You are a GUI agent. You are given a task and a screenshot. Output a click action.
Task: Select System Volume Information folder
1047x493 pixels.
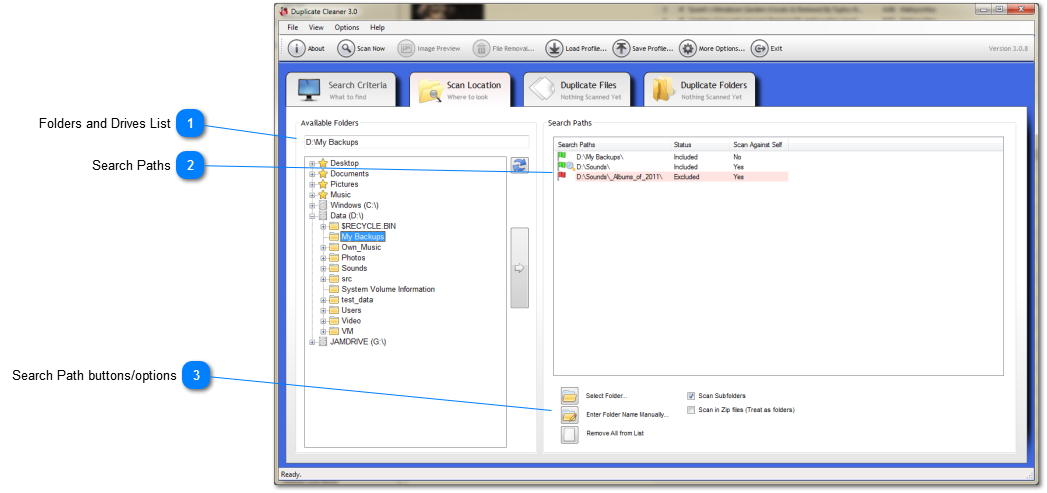[x=388, y=289]
